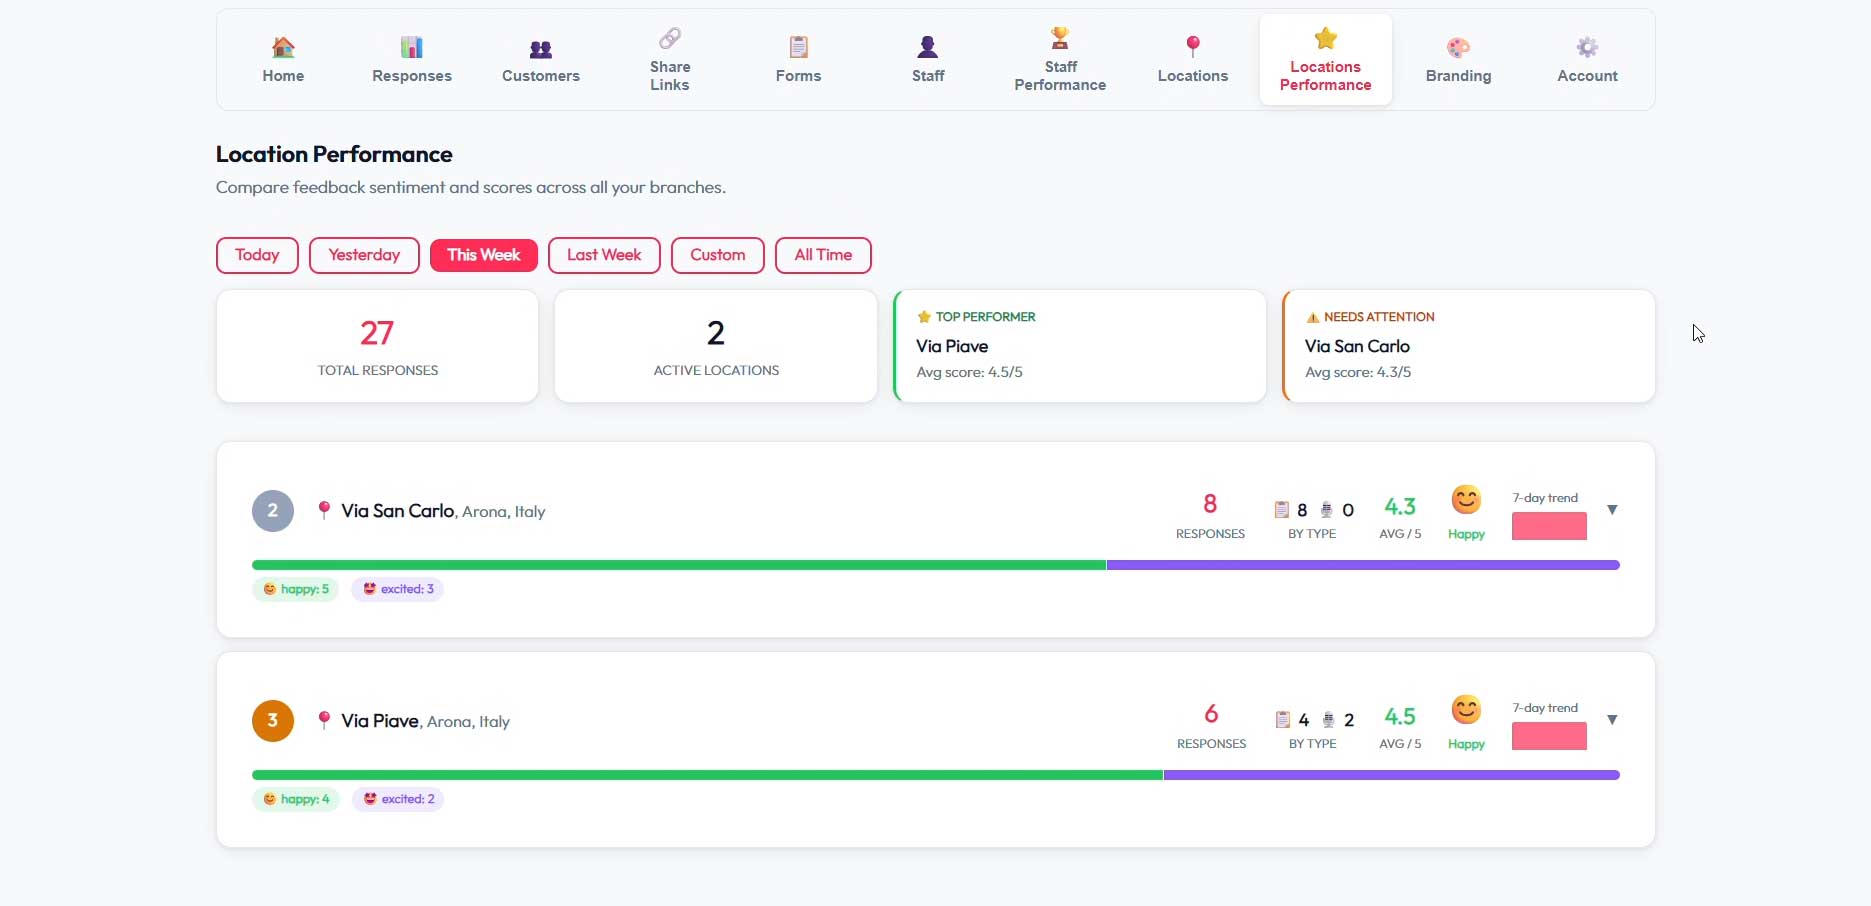Click the Home house icon

283,47
